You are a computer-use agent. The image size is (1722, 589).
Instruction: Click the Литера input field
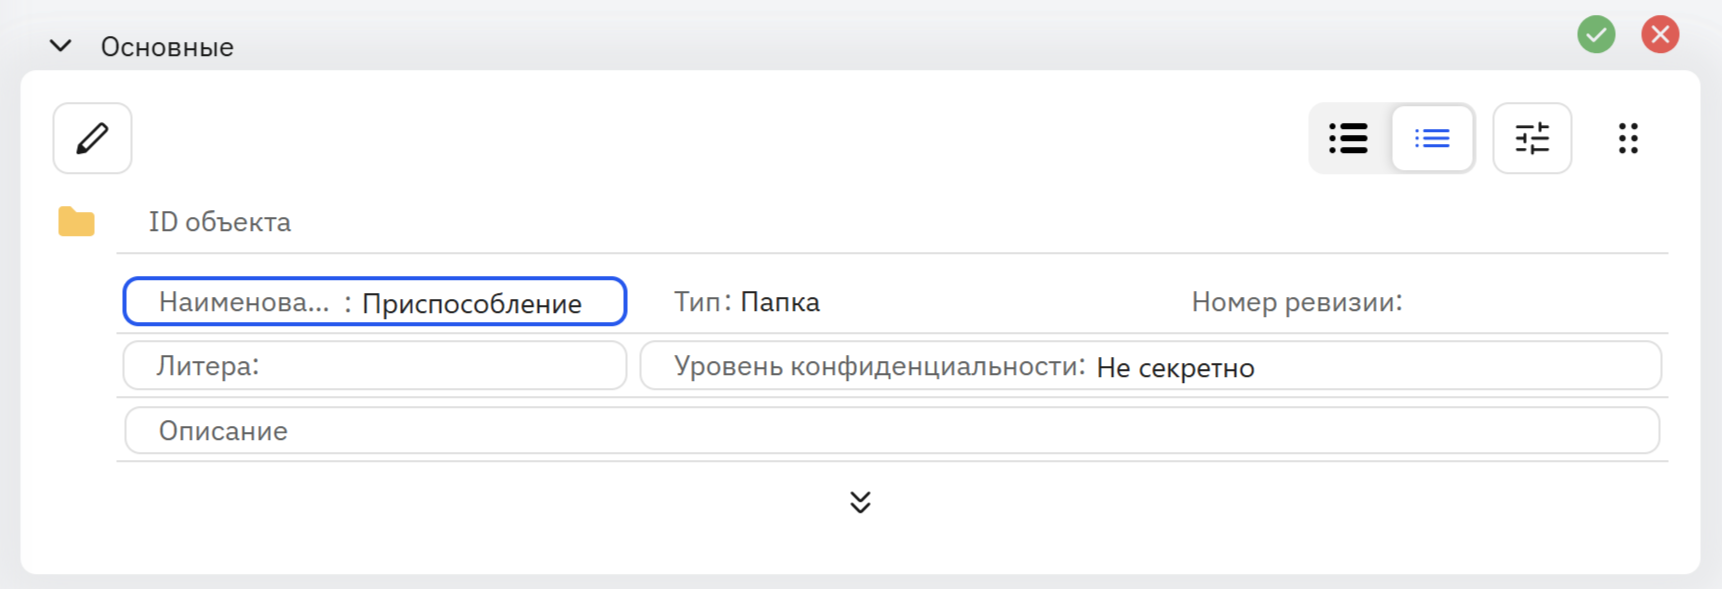tap(375, 366)
